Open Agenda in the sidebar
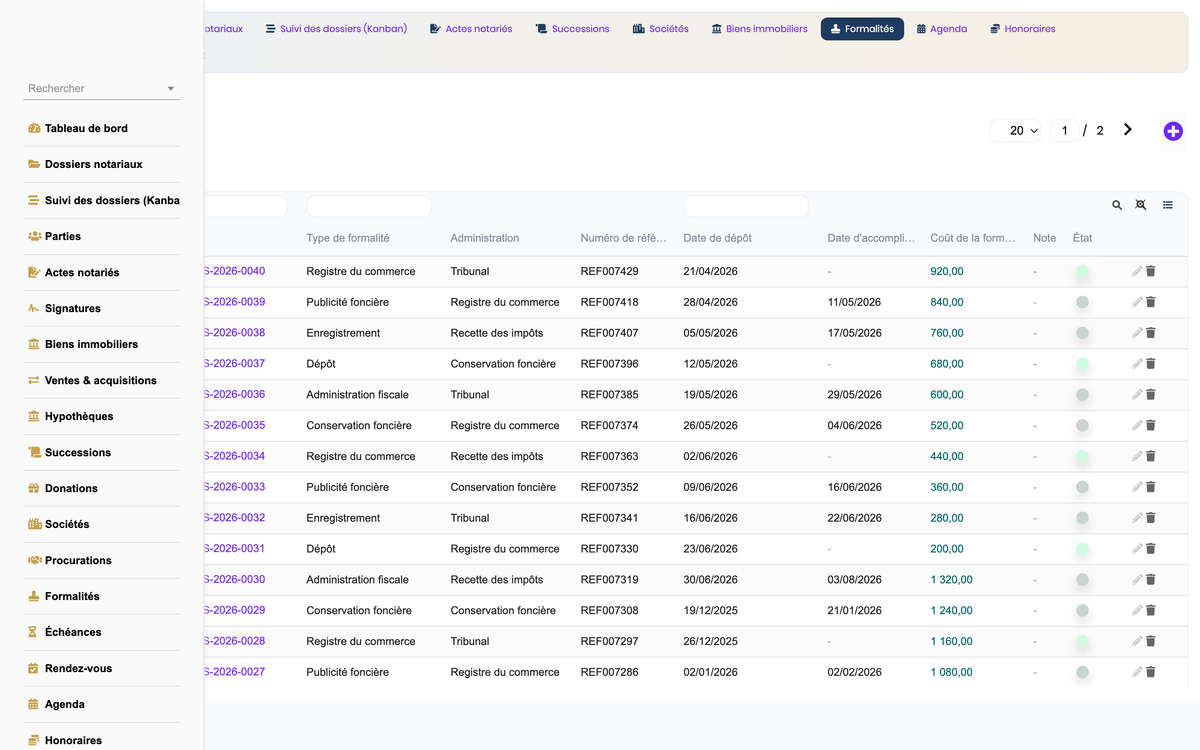 (x=102, y=704)
